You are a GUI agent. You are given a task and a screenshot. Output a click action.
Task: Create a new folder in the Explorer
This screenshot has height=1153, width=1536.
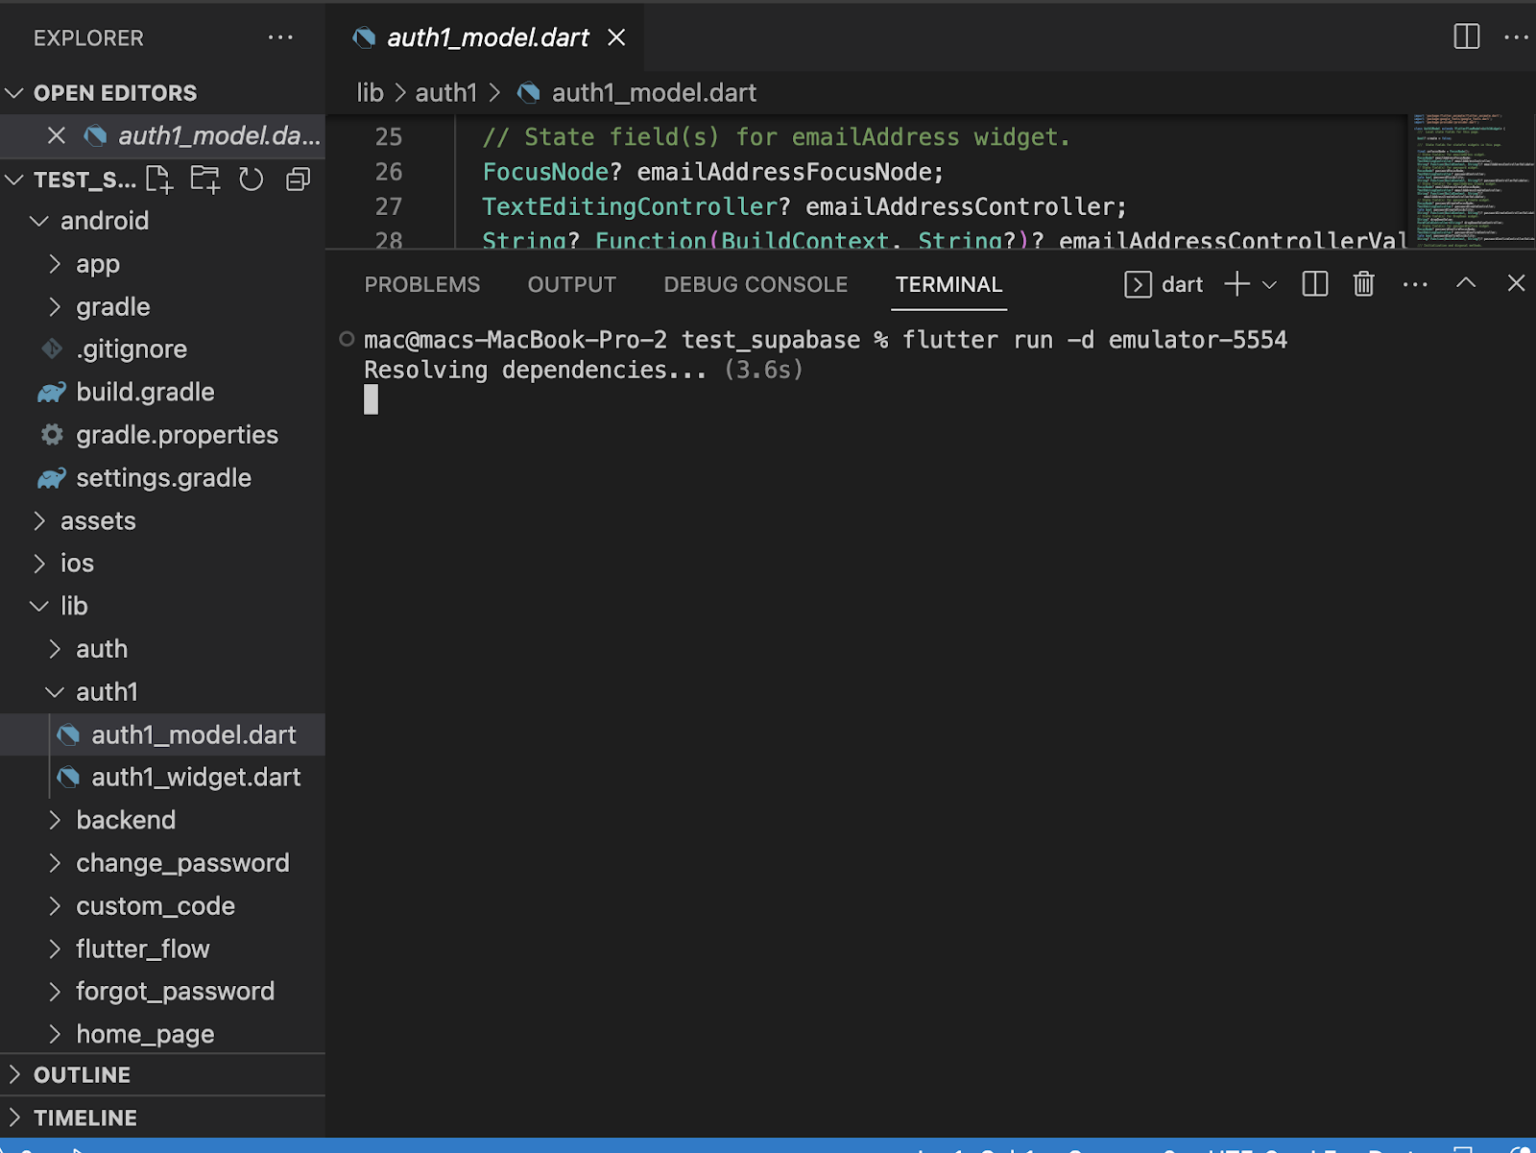click(204, 179)
